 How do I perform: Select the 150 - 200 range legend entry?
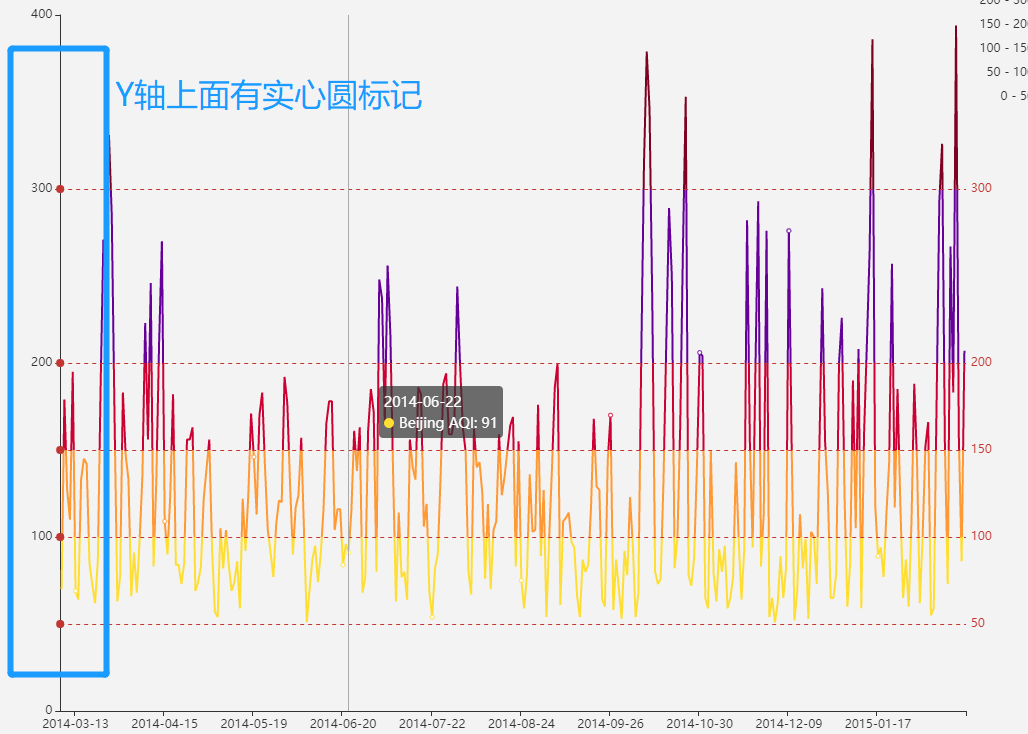[1004, 24]
